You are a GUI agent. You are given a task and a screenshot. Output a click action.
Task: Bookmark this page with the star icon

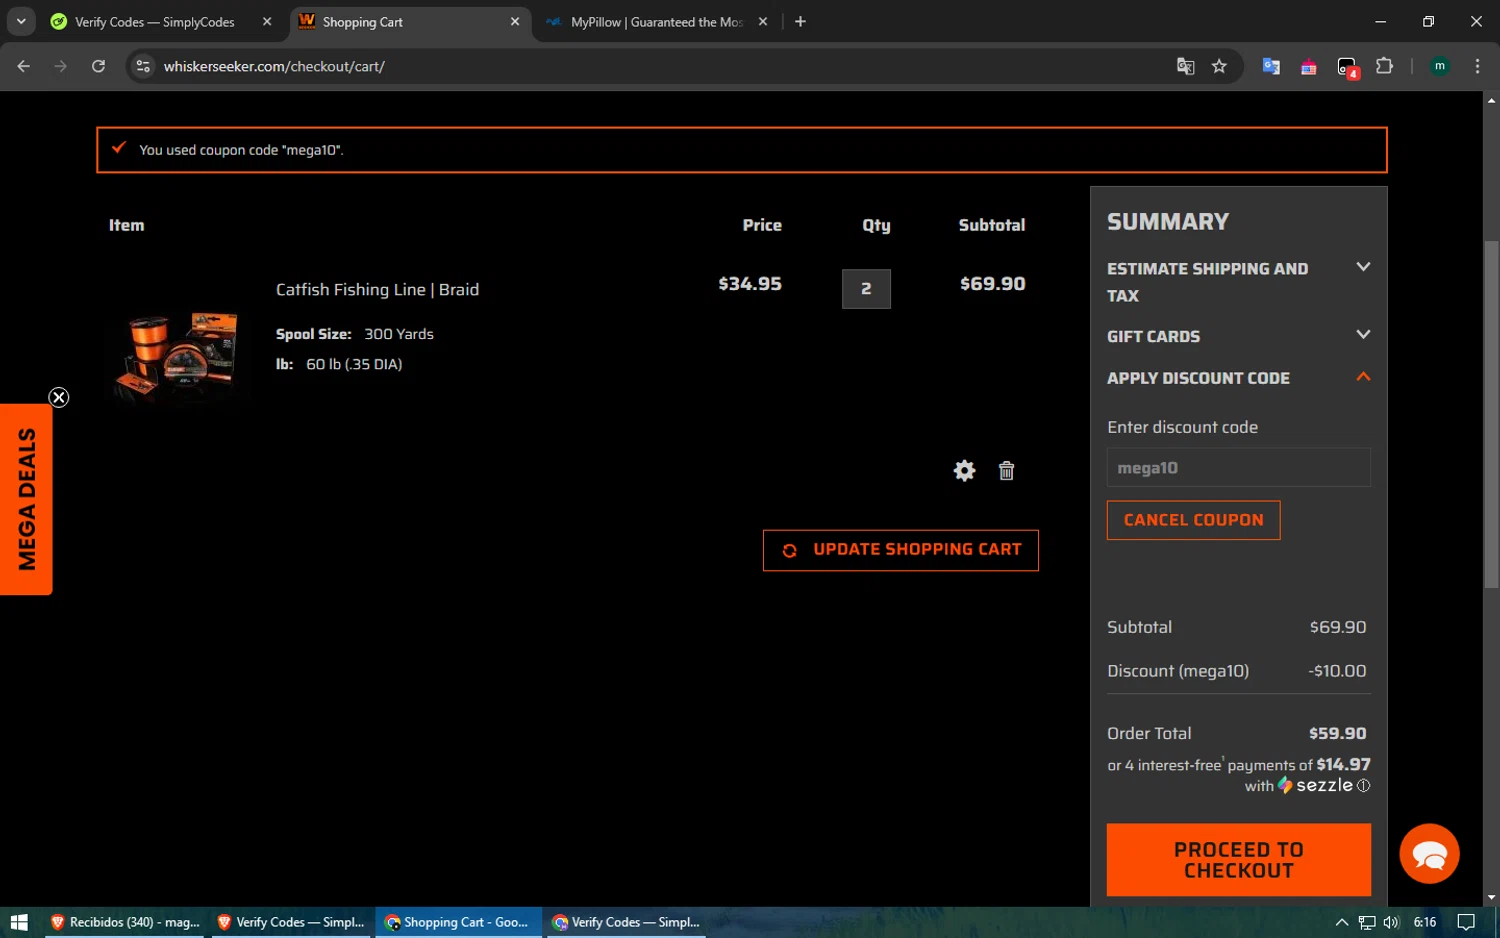[1219, 66]
